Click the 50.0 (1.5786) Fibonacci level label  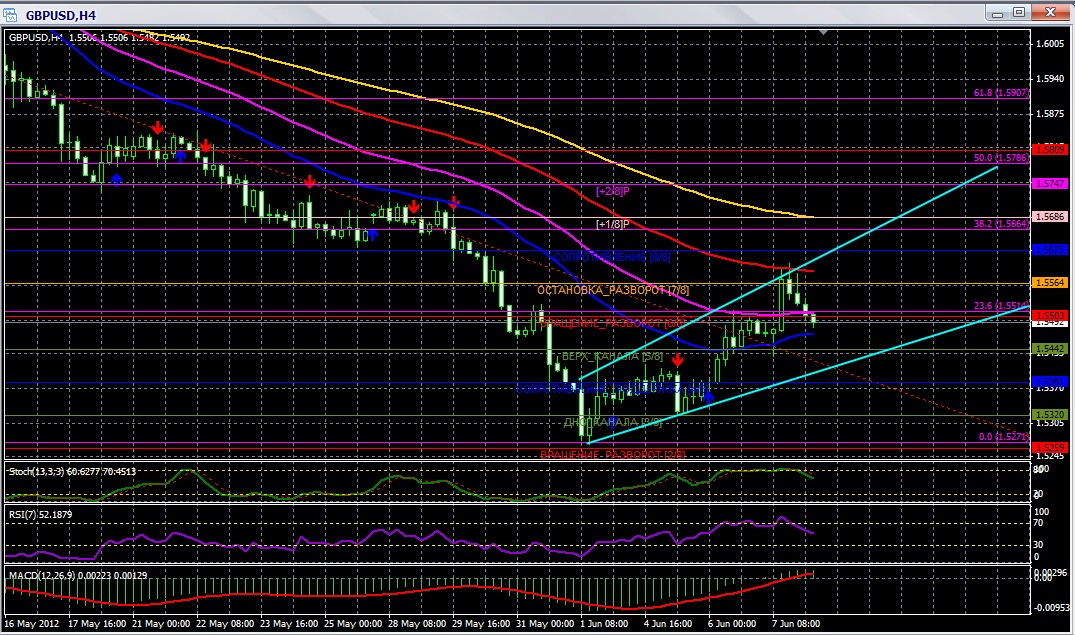1001,158
